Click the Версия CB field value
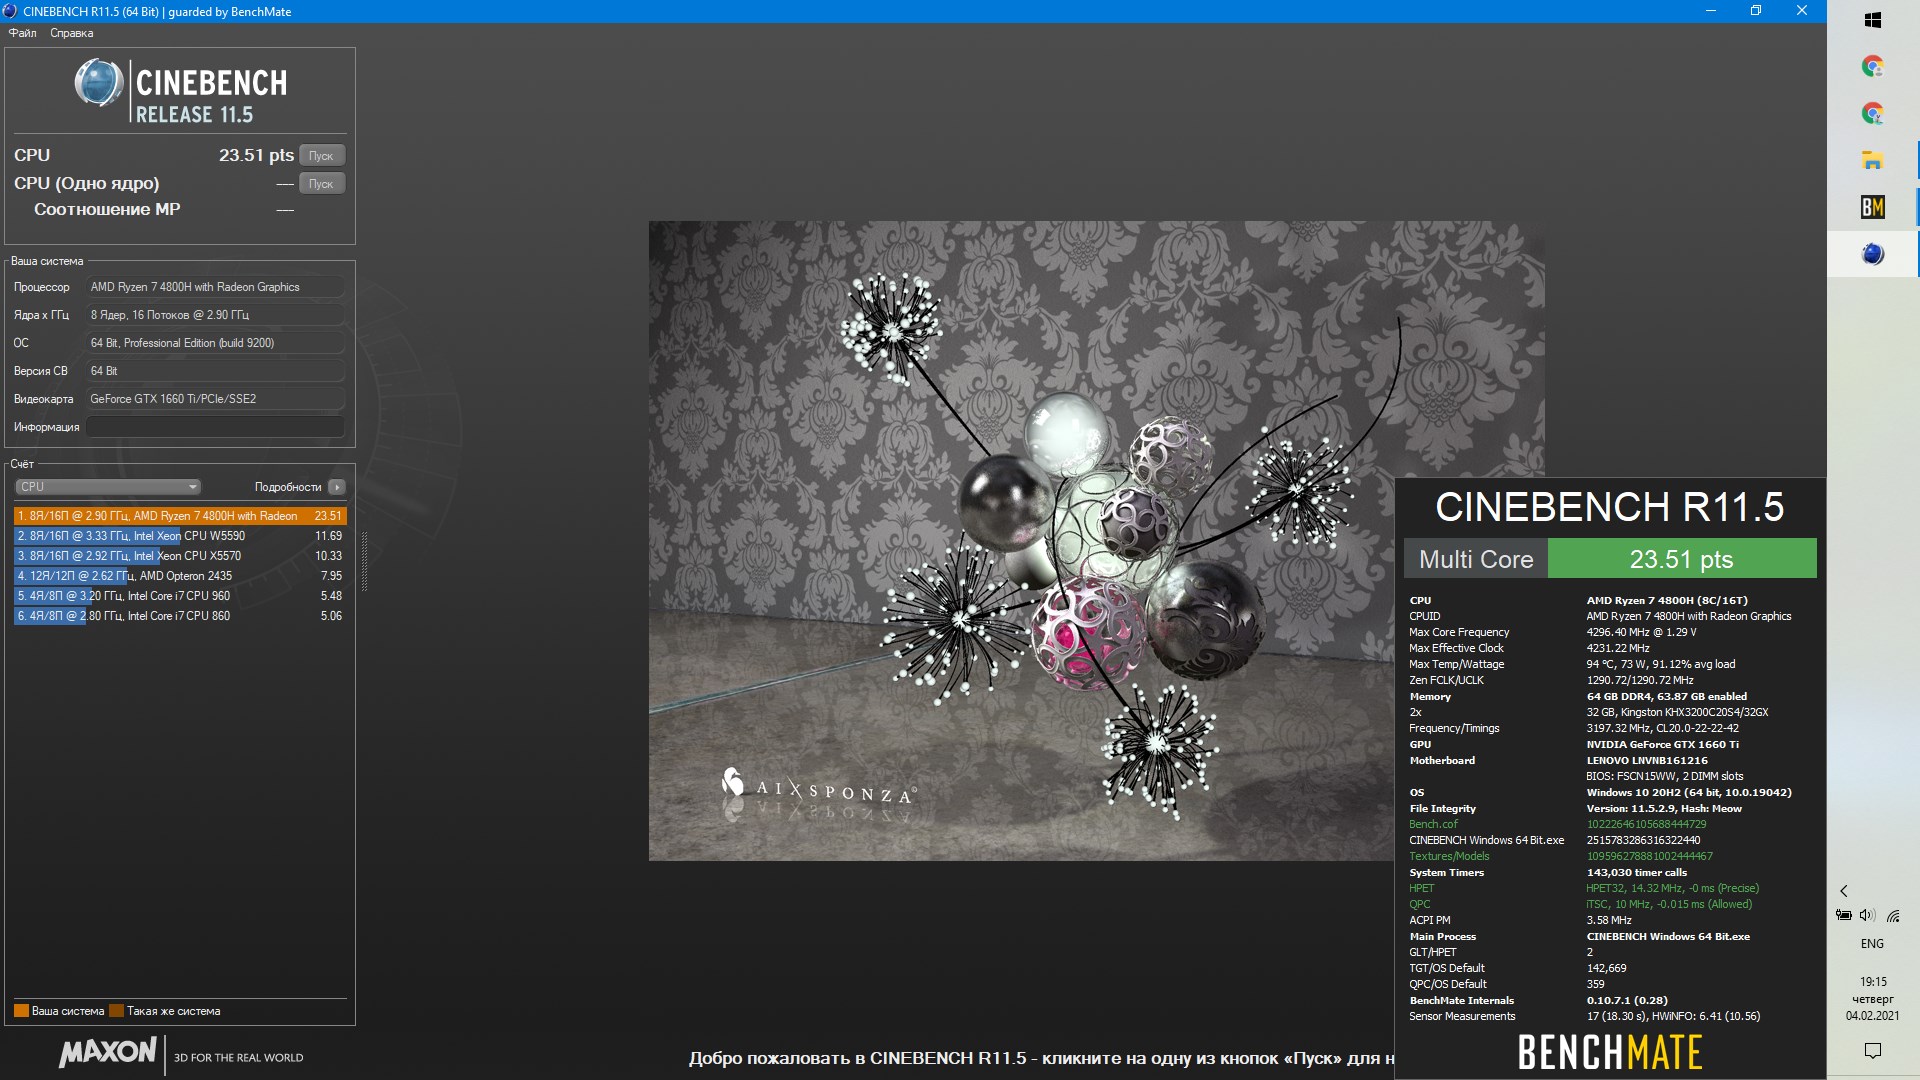Image resolution: width=1920 pixels, height=1080 pixels. [215, 371]
